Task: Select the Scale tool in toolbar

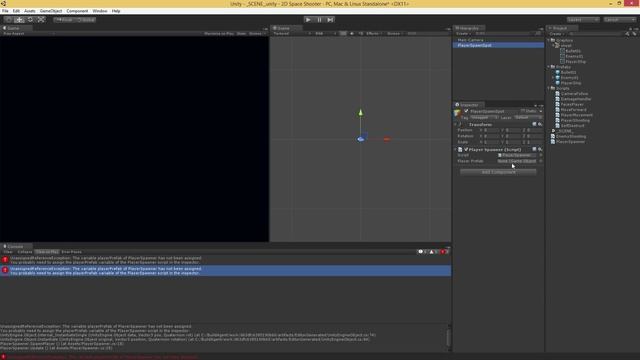Action: [x=41, y=20]
